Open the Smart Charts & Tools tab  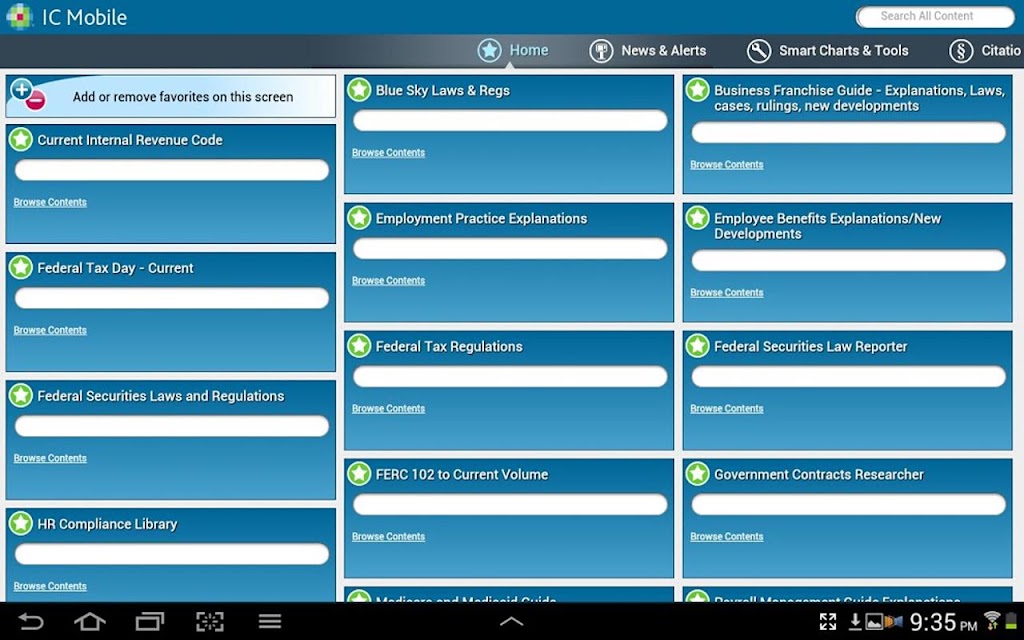(827, 50)
